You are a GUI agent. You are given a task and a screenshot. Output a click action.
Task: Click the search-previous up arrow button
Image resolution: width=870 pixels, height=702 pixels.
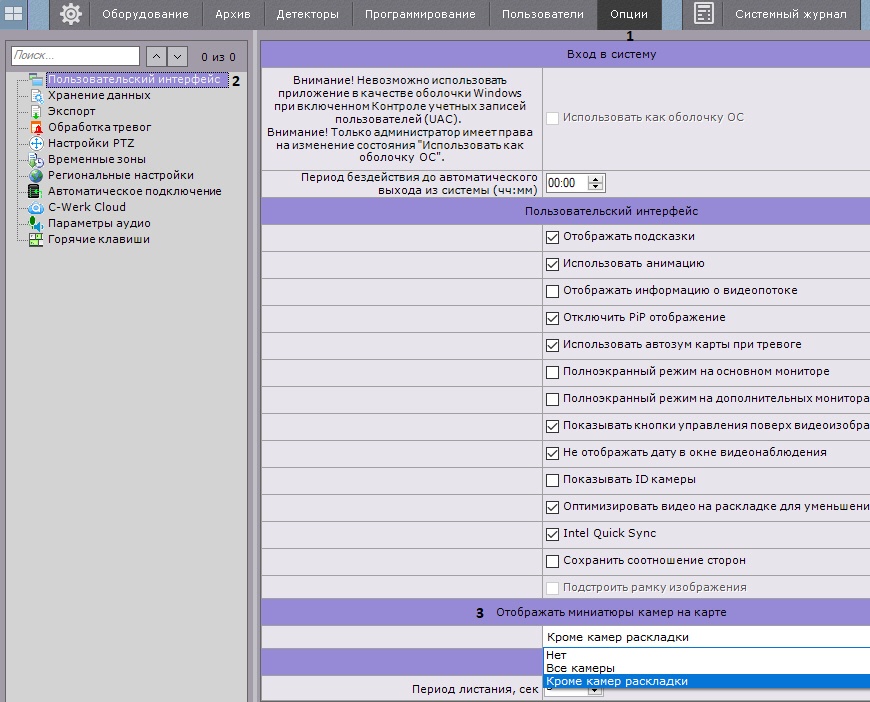[156, 57]
